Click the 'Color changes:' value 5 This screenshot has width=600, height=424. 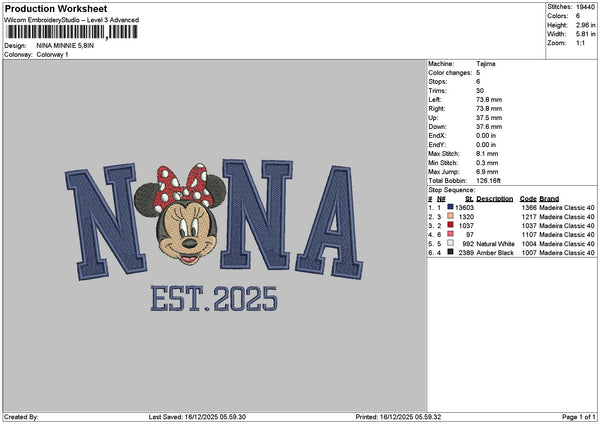tap(478, 73)
